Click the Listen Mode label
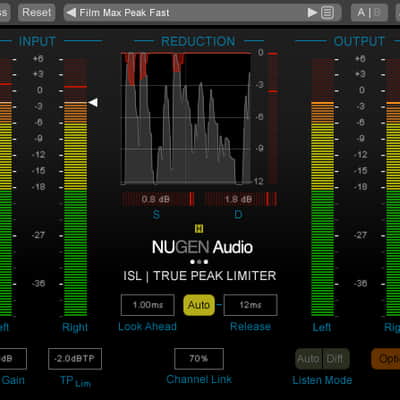Viewport: 400px width, 400px height. click(322, 380)
